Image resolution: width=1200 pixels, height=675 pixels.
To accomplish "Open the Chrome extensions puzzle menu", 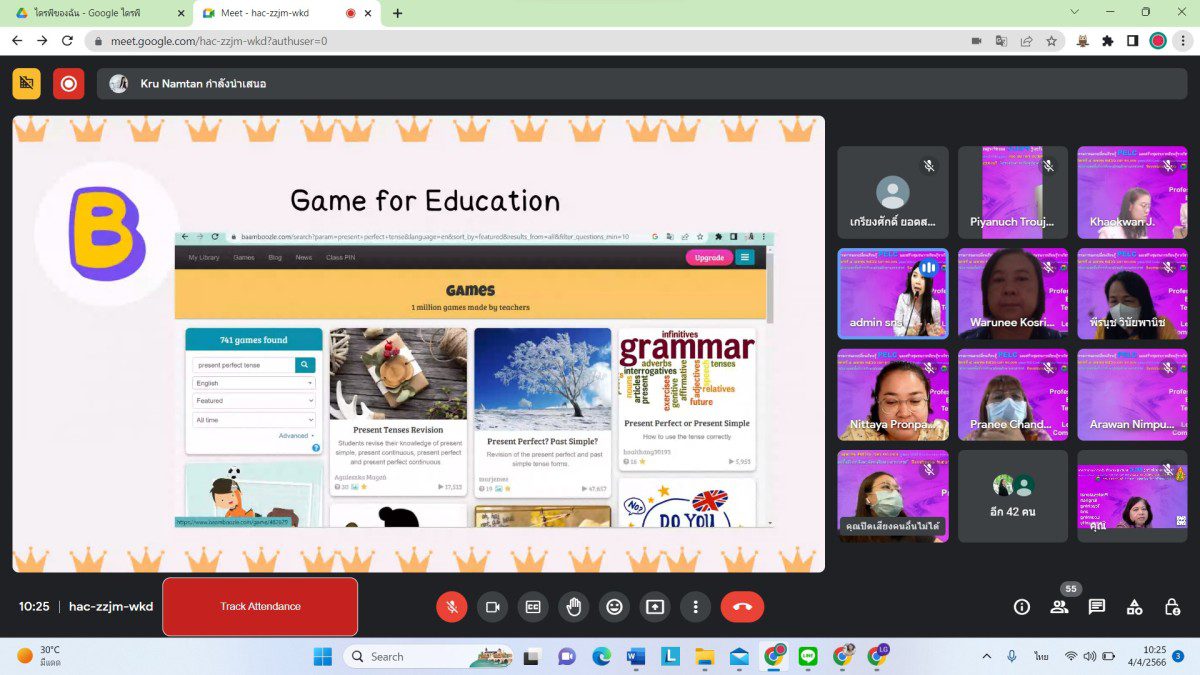I will click(x=1108, y=41).
